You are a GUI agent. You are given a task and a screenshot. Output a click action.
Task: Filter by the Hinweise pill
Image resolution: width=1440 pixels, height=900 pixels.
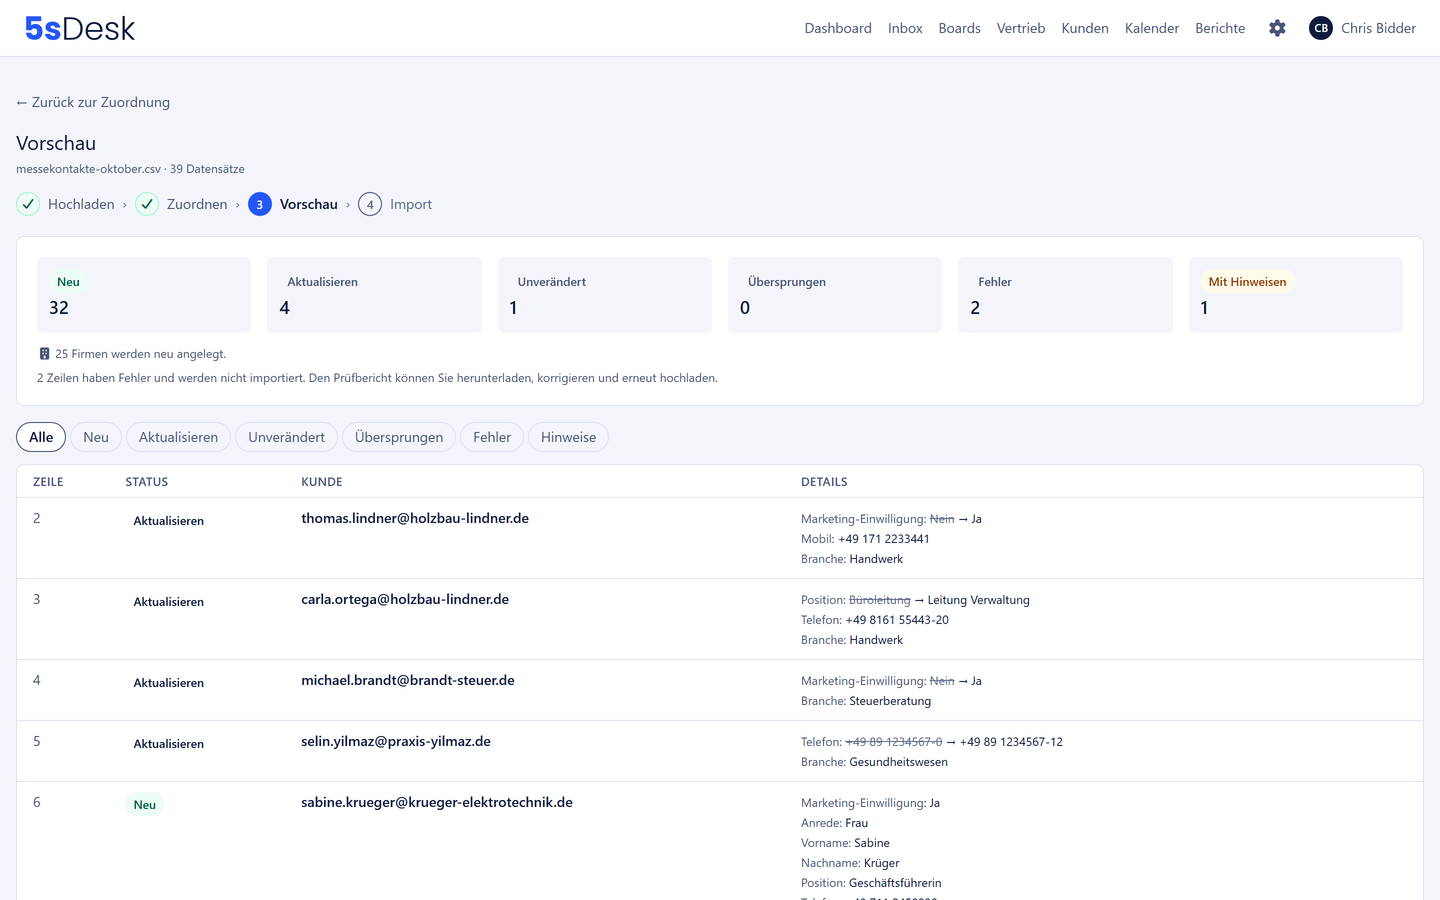point(568,437)
